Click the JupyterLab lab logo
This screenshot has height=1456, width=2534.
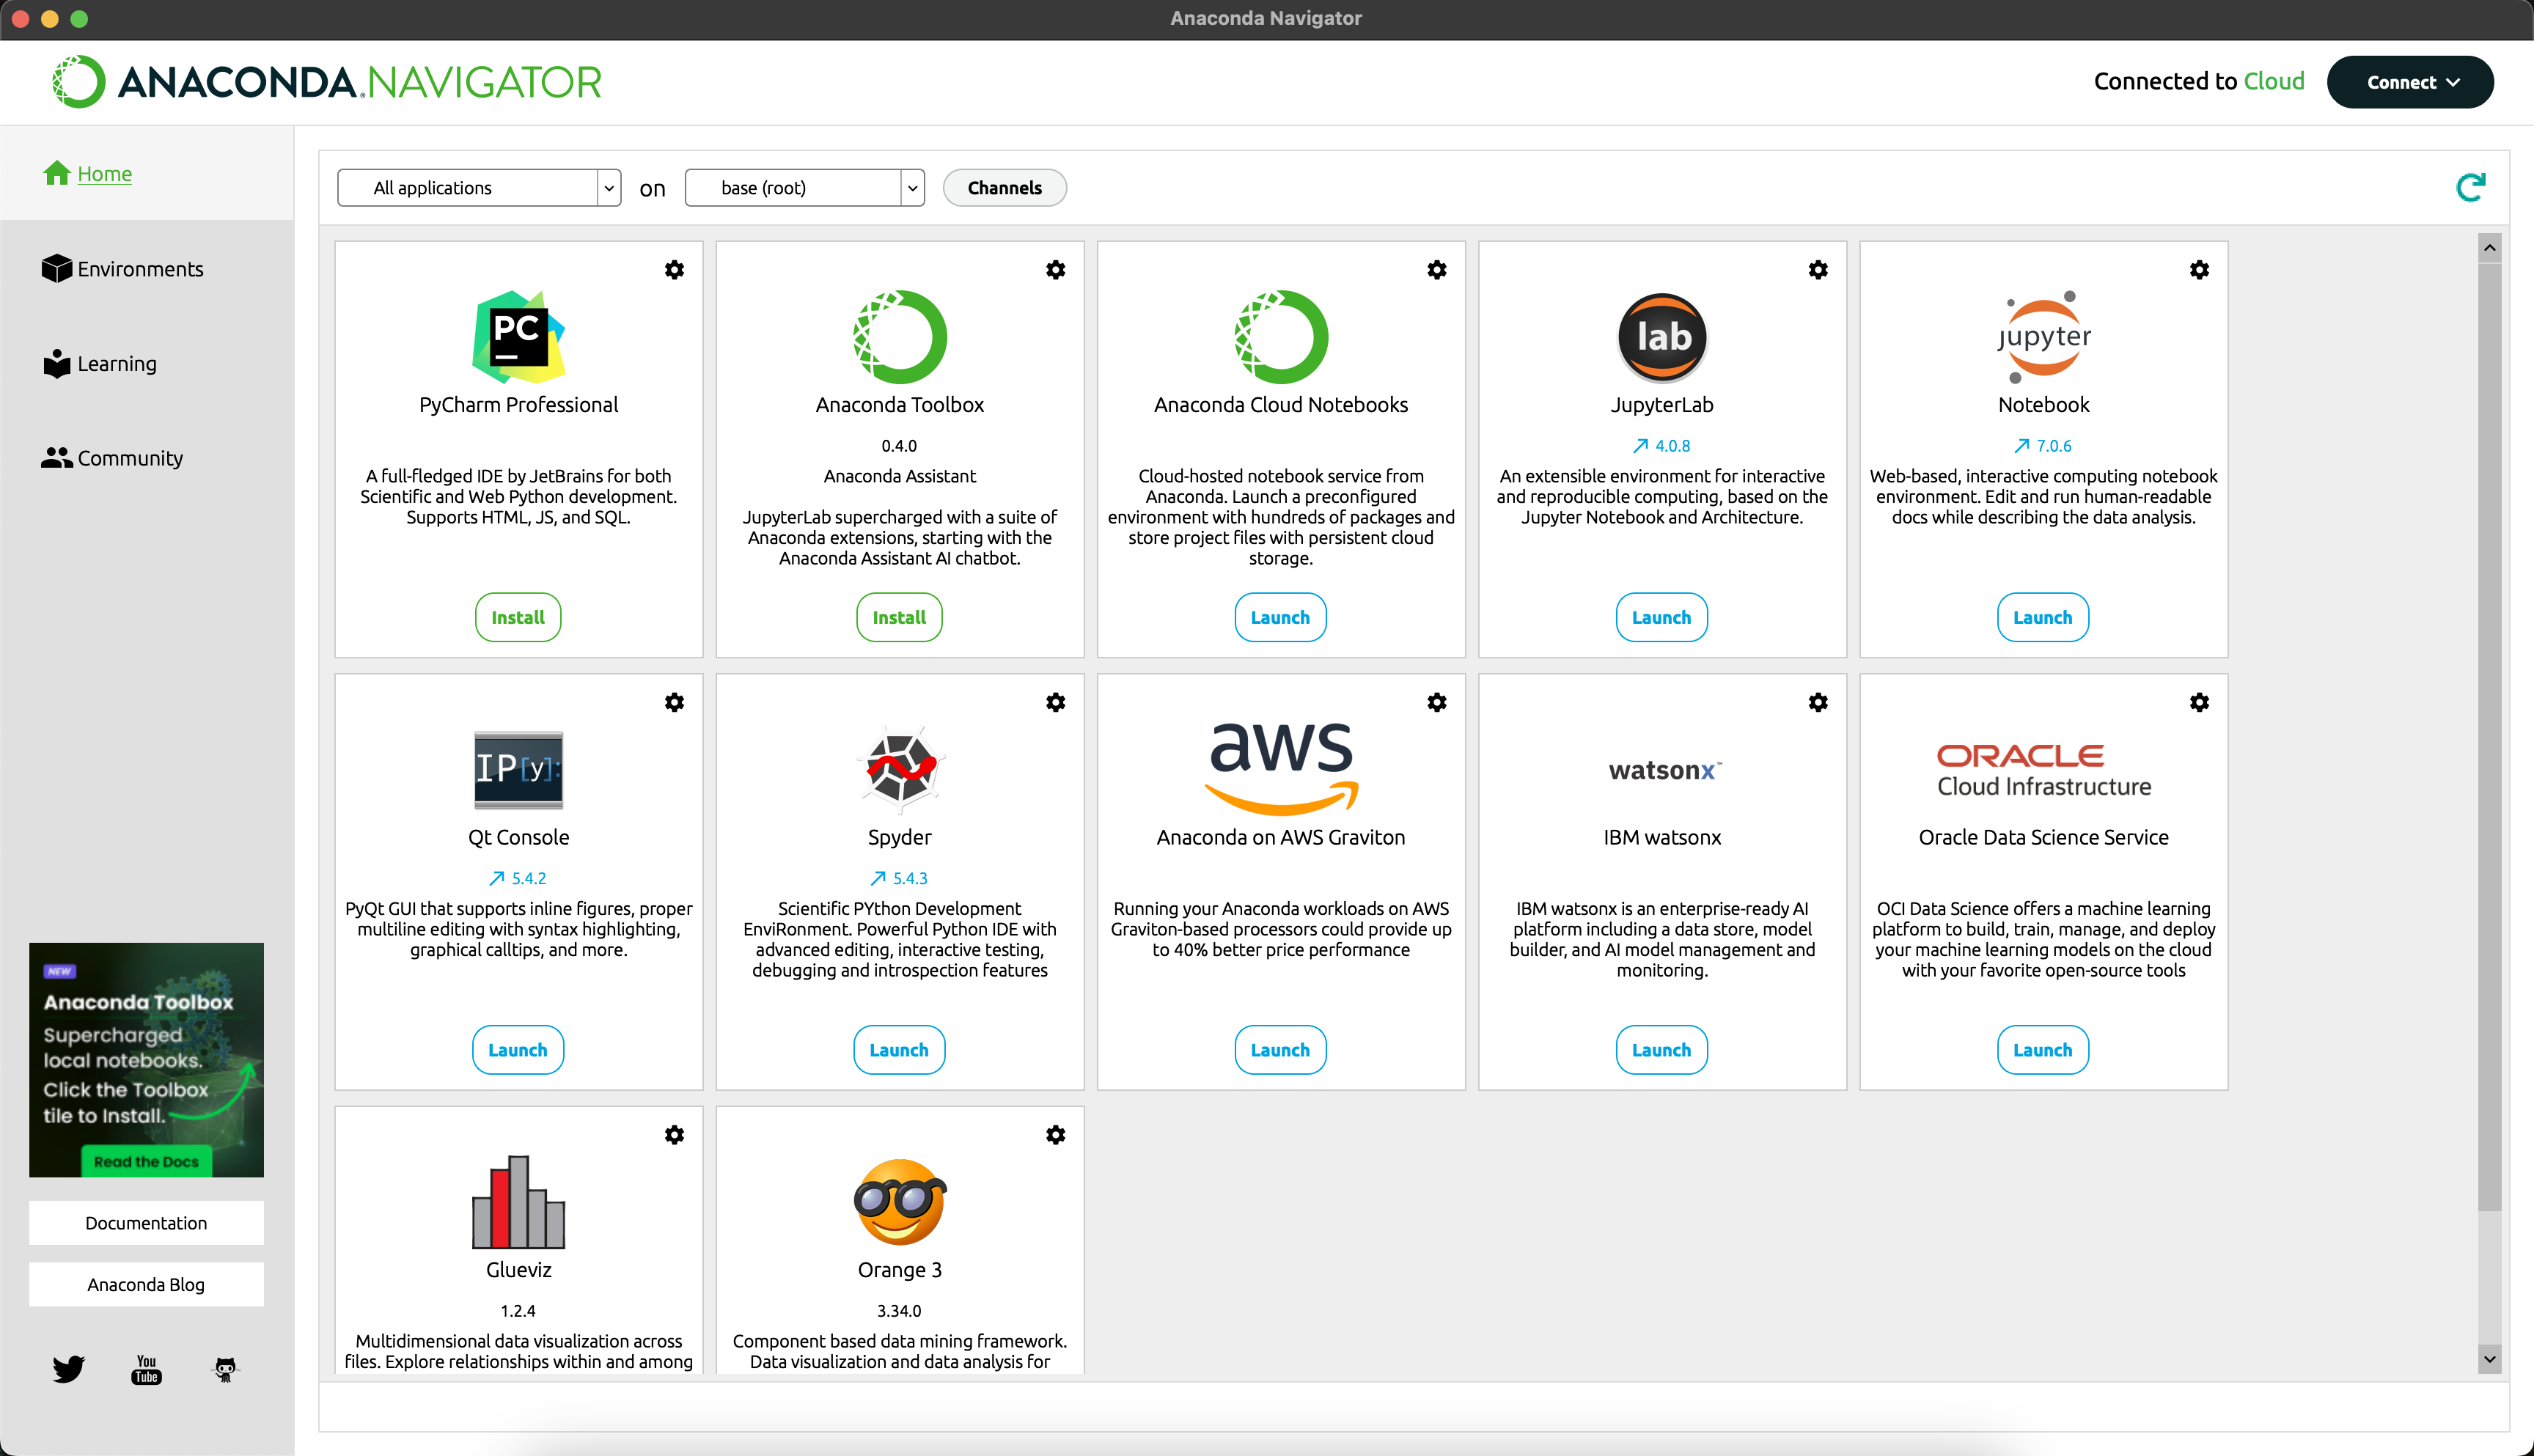coord(1661,337)
